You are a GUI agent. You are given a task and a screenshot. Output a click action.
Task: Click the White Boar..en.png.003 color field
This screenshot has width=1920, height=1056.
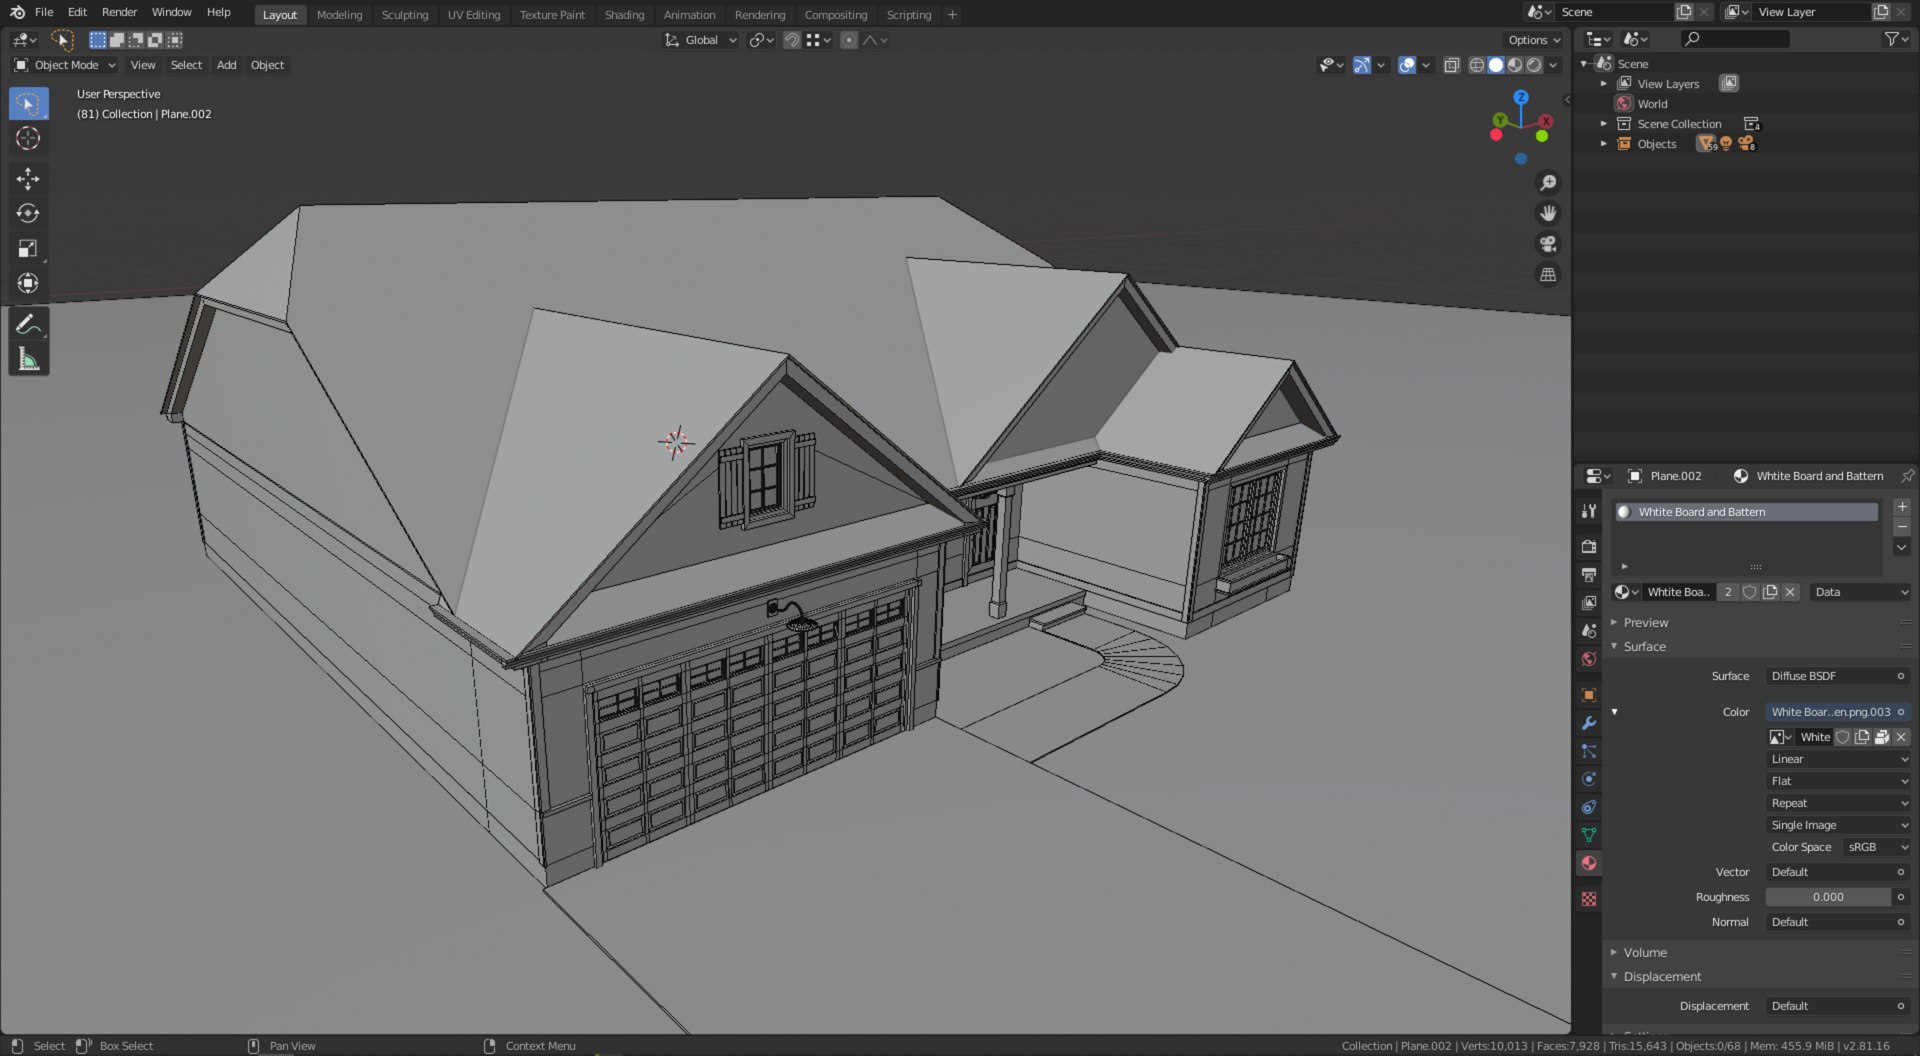[1837, 712]
